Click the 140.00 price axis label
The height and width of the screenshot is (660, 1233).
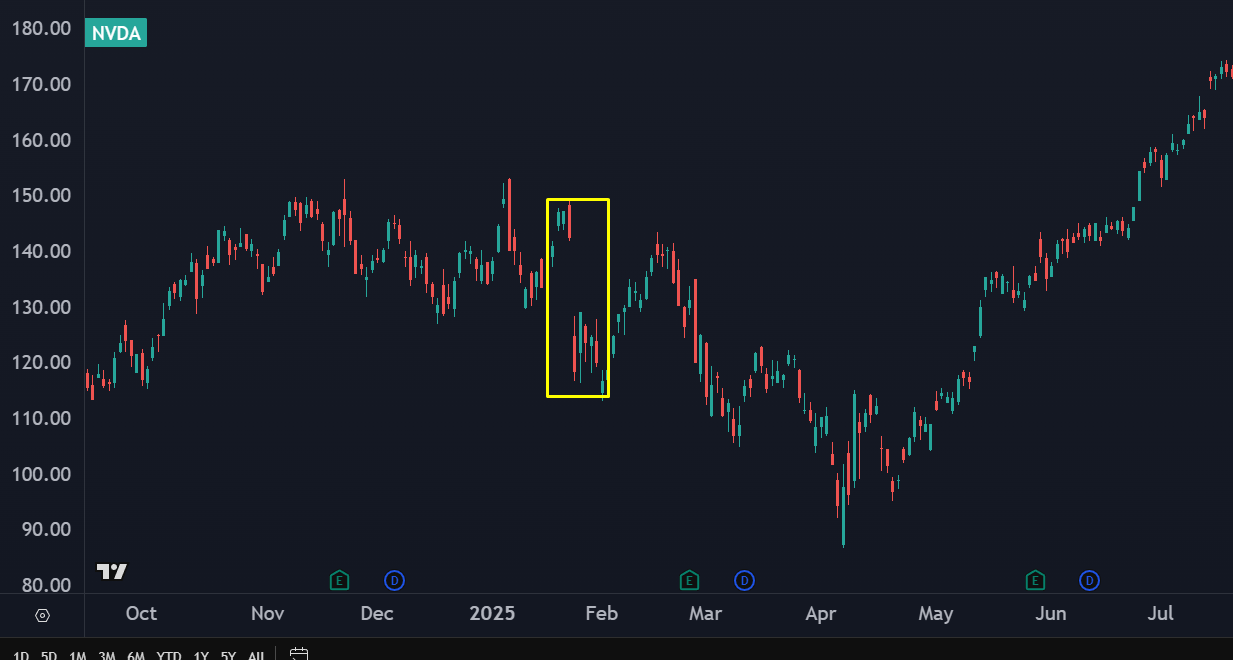tap(40, 251)
